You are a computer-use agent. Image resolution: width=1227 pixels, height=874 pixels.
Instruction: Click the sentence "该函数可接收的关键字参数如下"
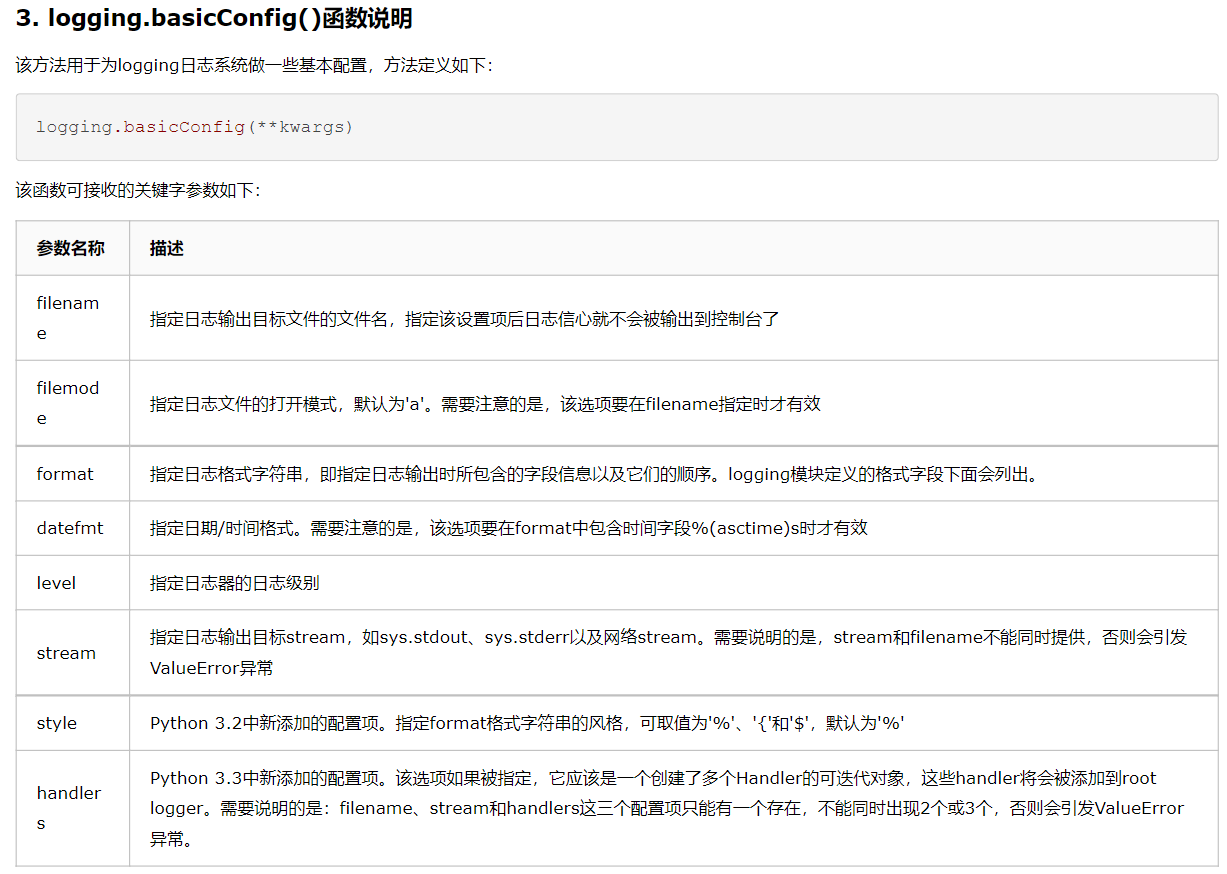(132, 190)
